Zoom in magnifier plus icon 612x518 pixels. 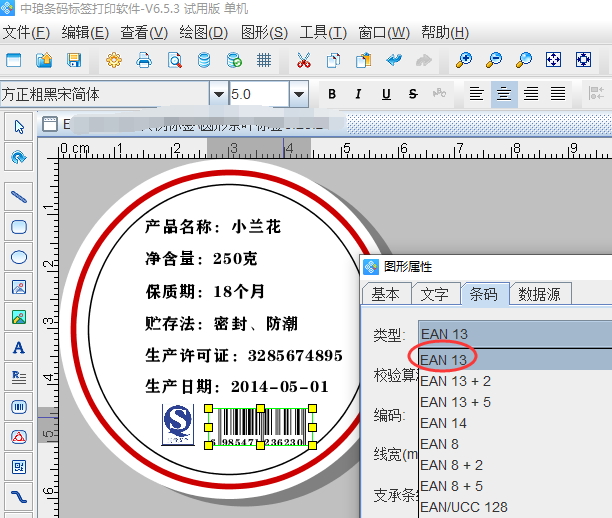point(464,61)
